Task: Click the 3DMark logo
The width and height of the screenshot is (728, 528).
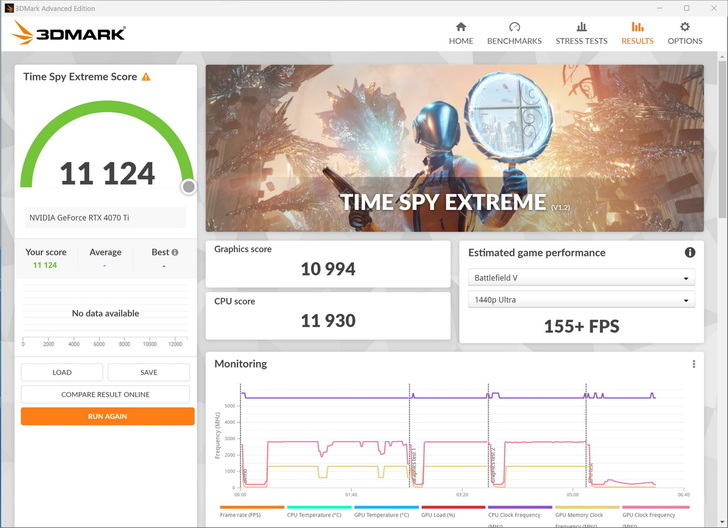Action: point(68,33)
